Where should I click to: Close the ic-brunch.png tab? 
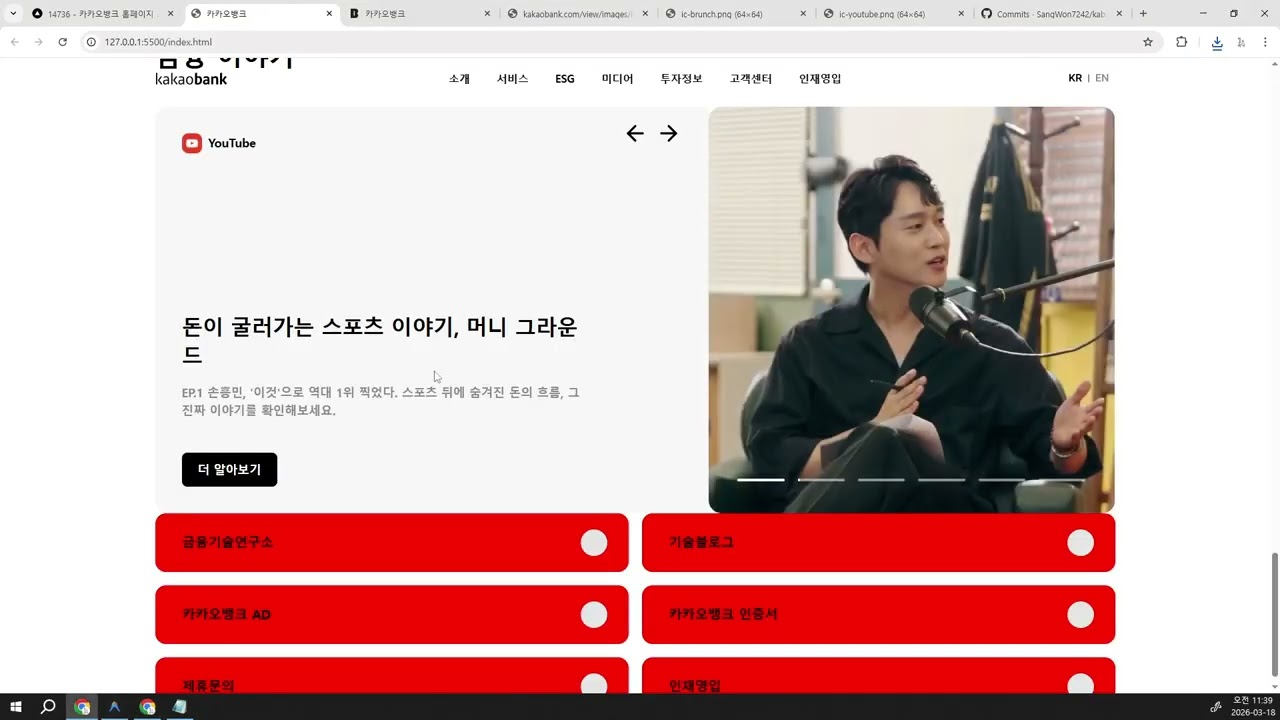point(802,14)
